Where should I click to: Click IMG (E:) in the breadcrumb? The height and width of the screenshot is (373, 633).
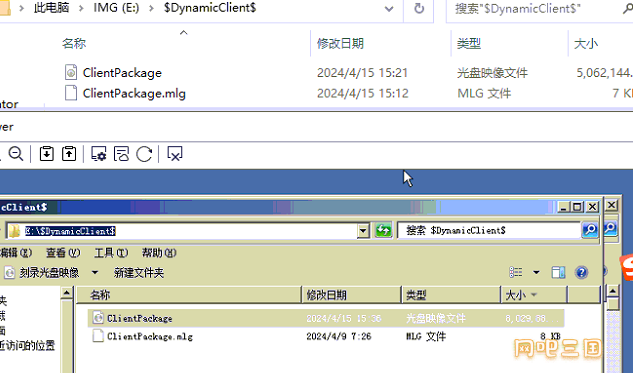(x=116, y=8)
